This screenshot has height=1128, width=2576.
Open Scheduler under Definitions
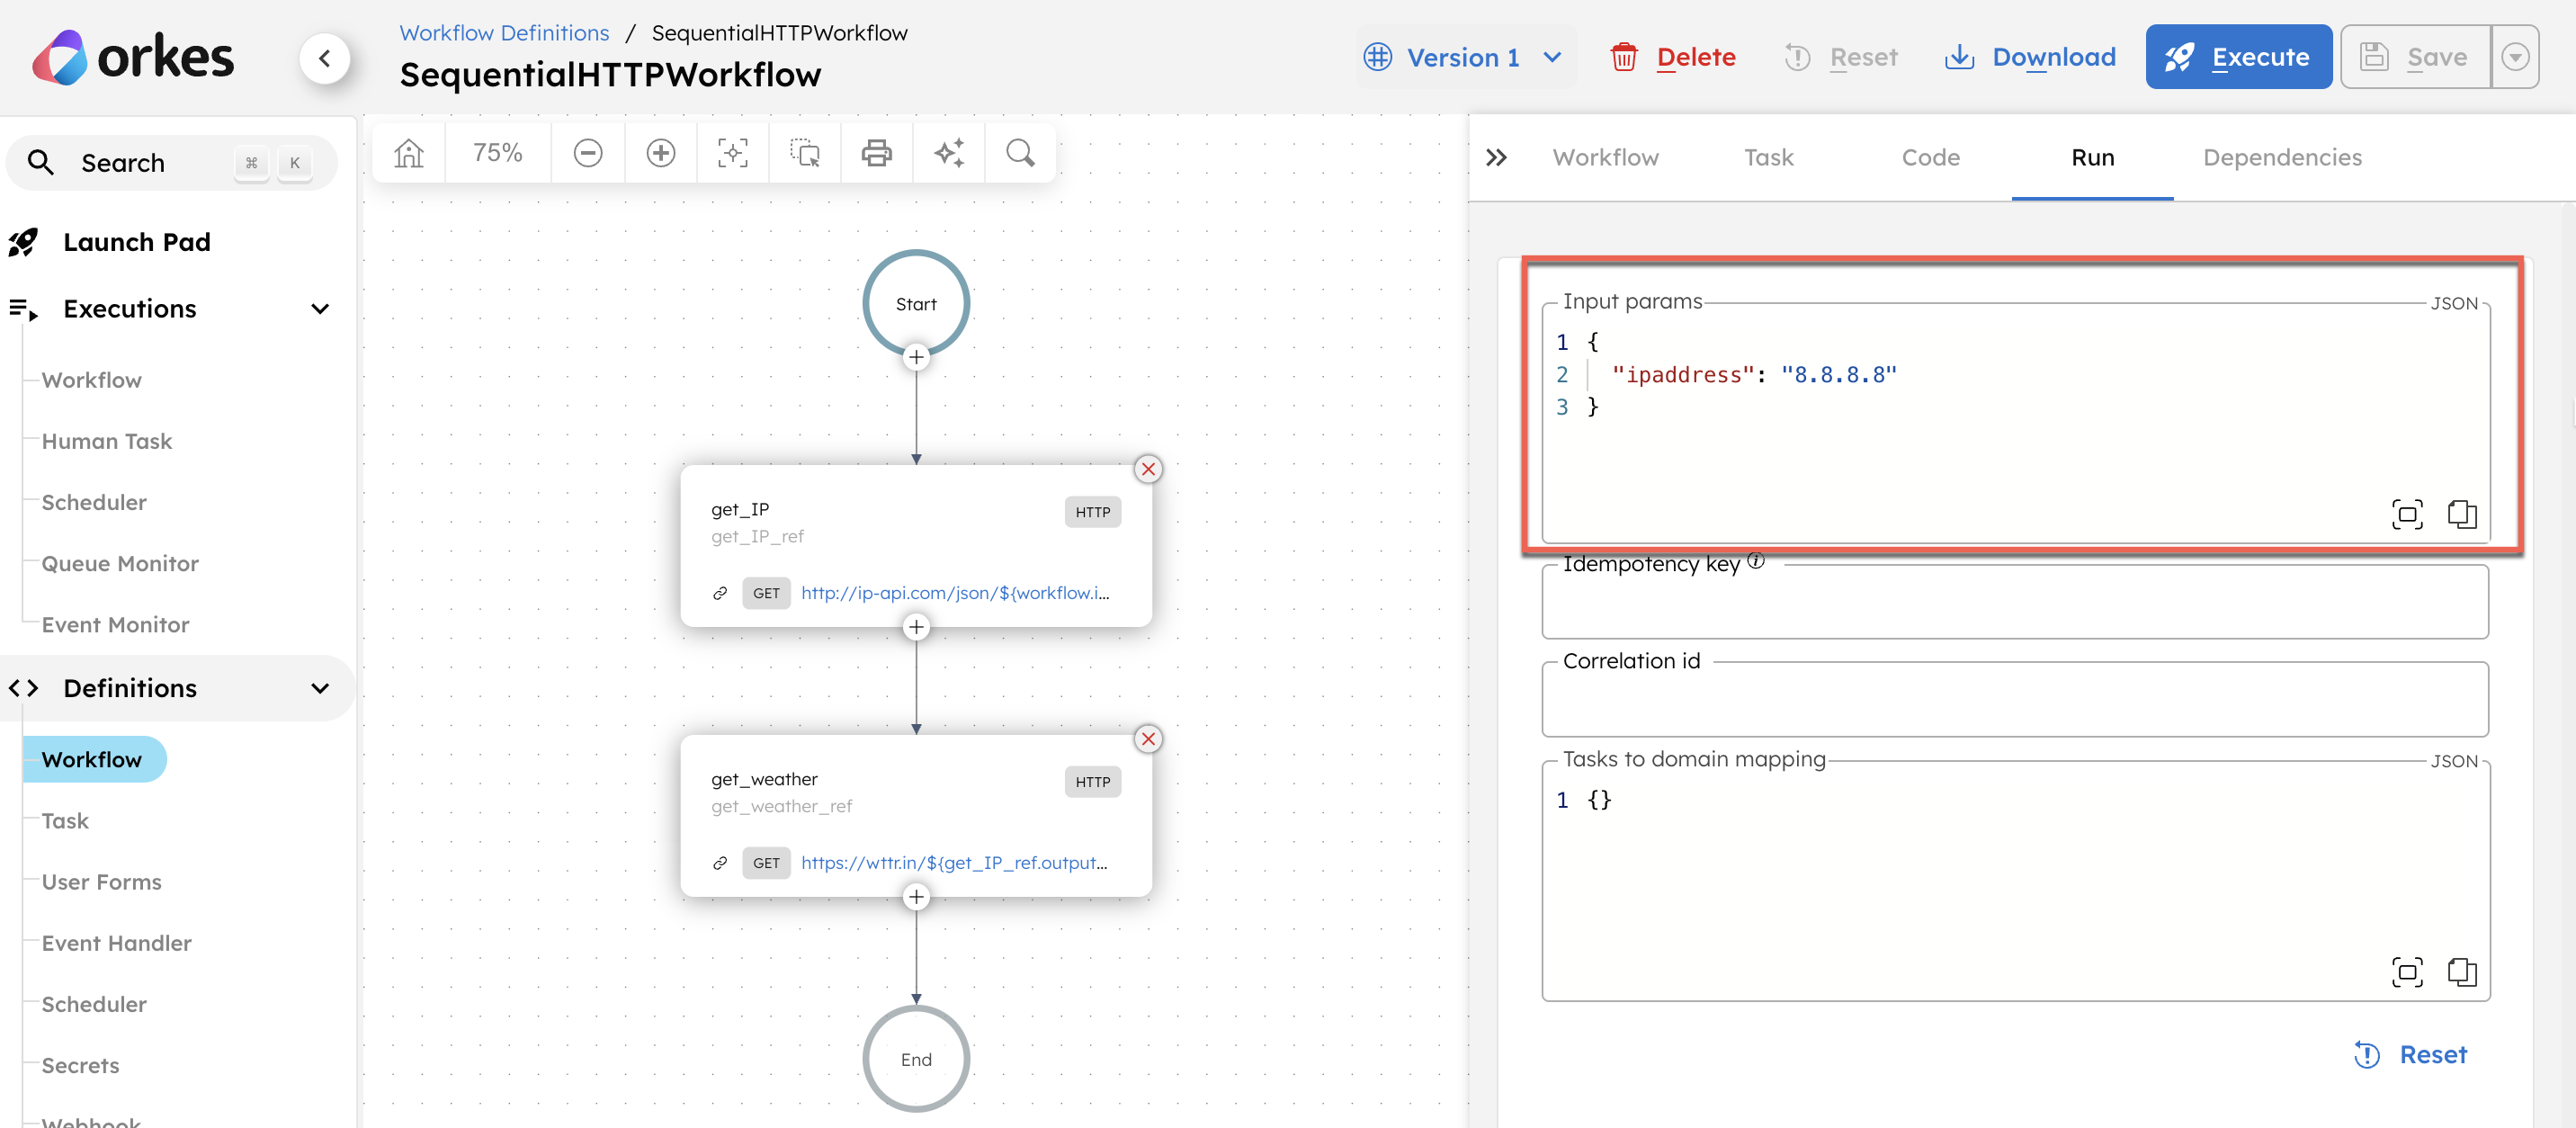(93, 1003)
